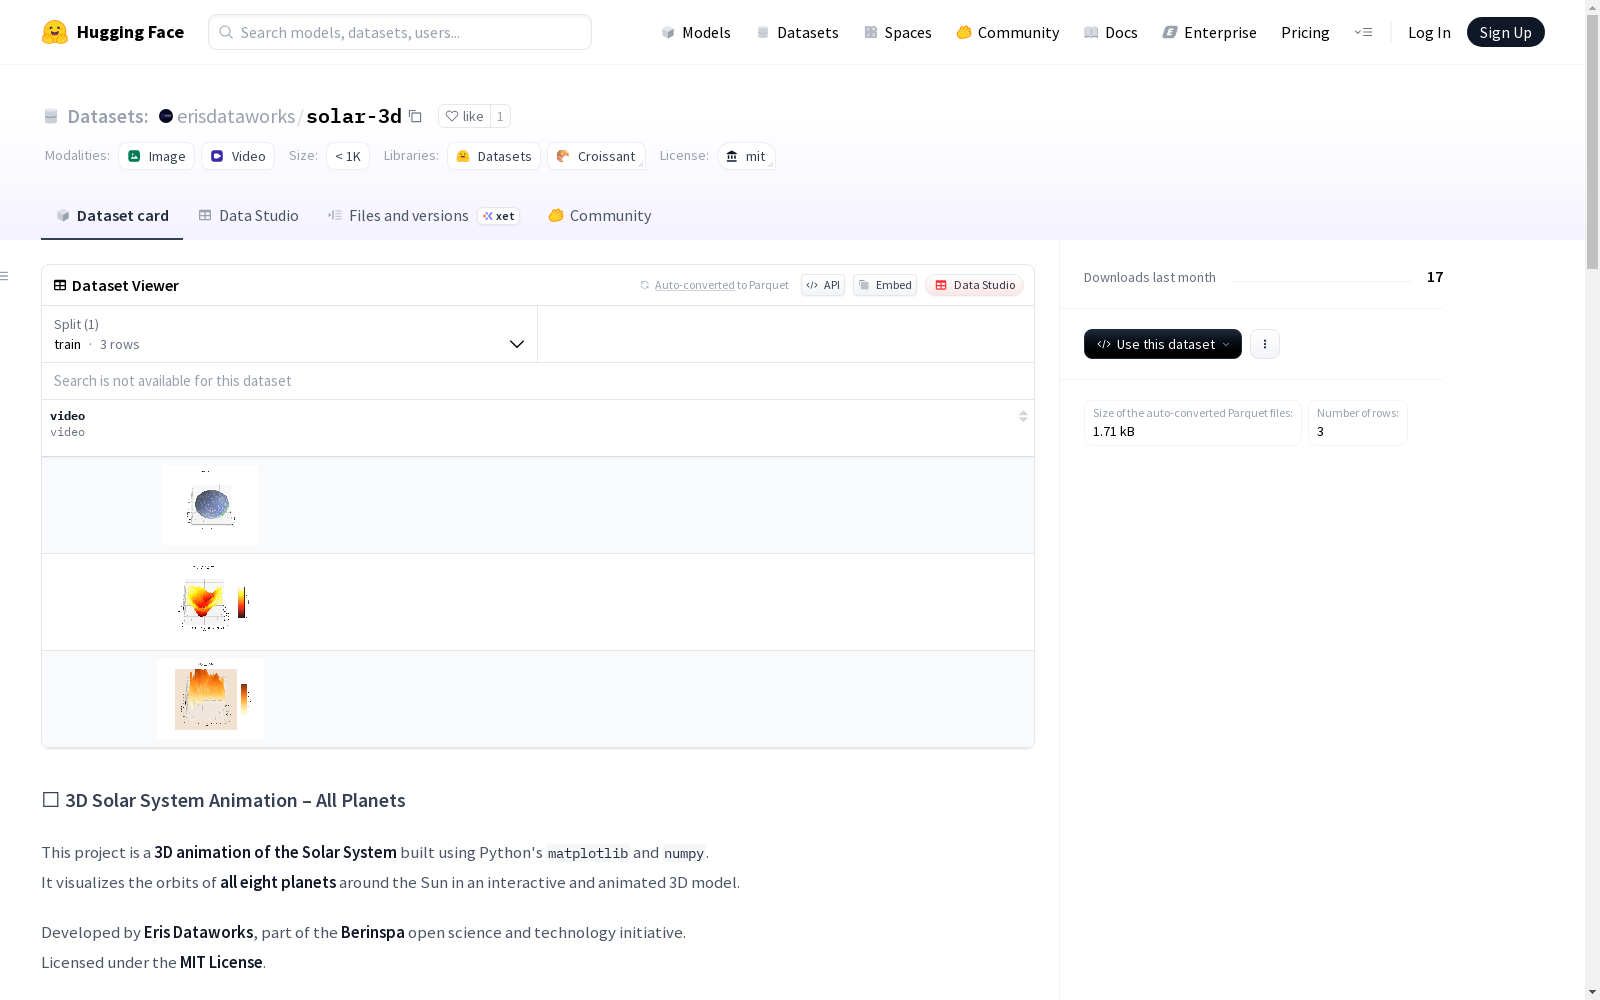Filter by the Video modality tag
The height and width of the screenshot is (1000, 1600).
coord(238,156)
